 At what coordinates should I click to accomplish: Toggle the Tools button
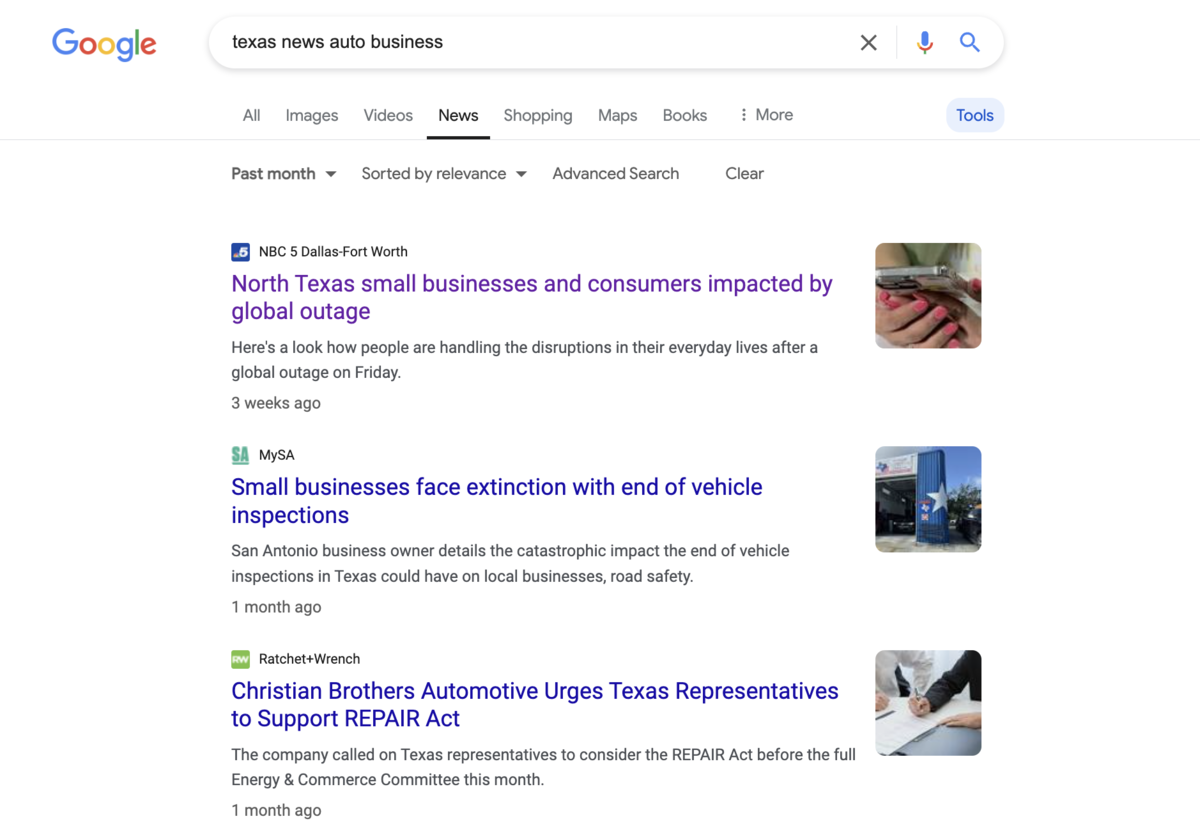pos(974,116)
